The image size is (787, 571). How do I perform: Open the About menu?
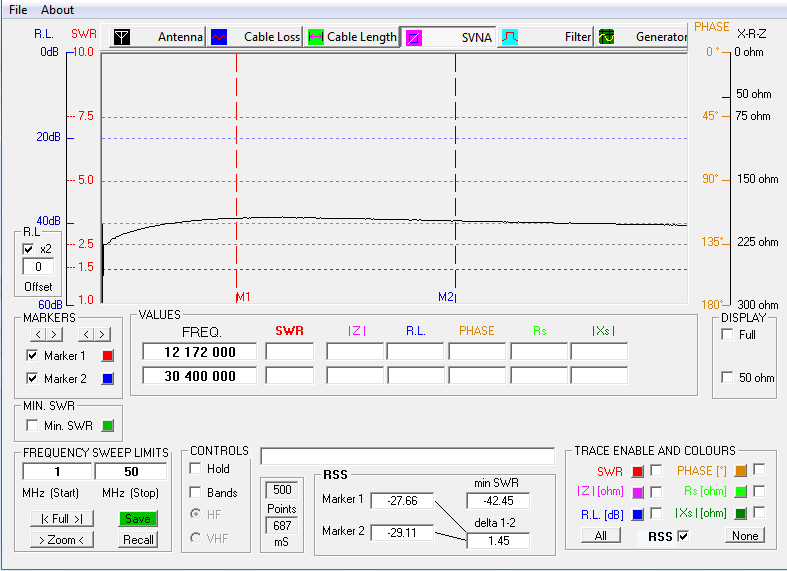pyautogui.click(x=57, y=9)
